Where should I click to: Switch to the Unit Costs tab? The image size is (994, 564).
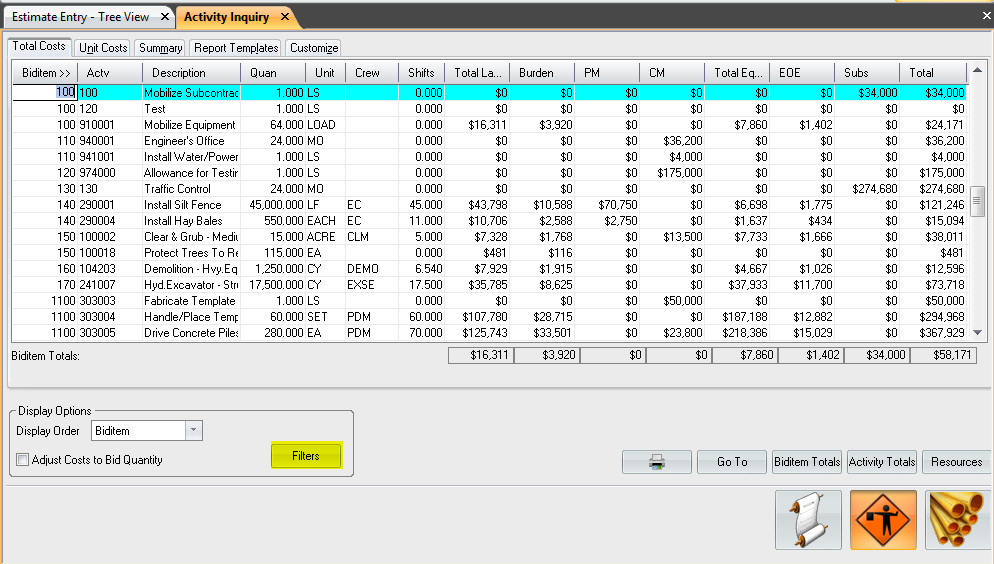(x=103, y=47)
